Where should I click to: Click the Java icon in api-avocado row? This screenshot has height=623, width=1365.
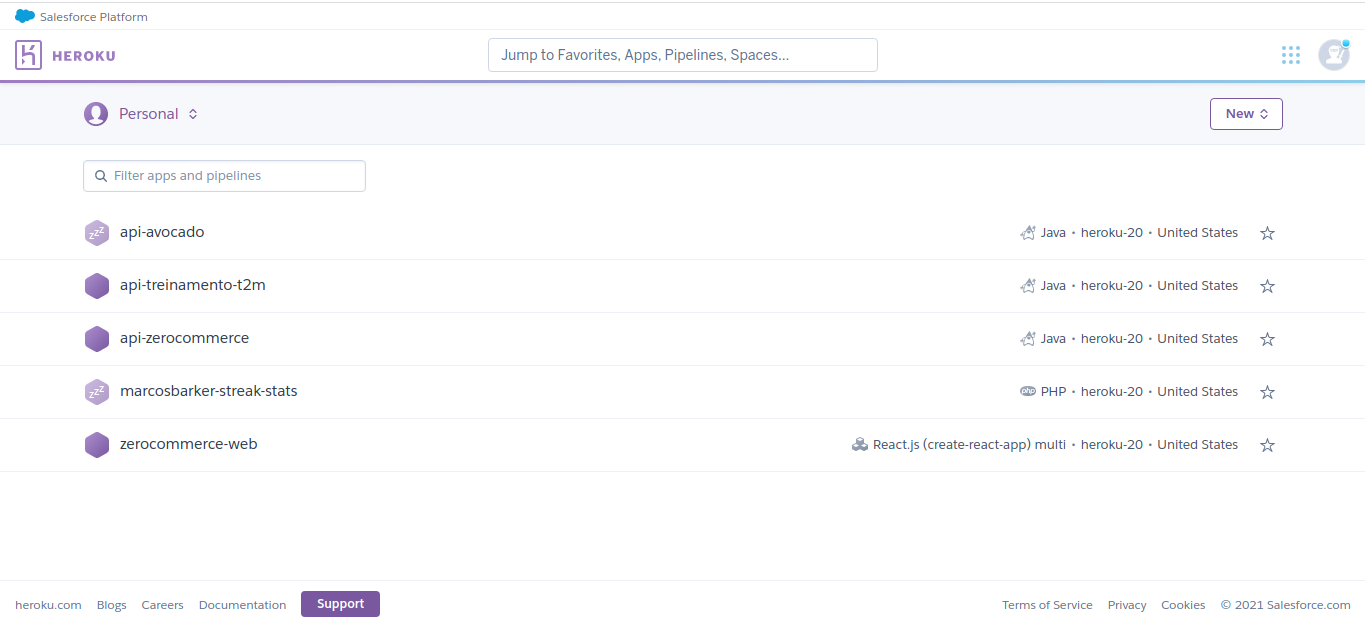(1028, 233)
